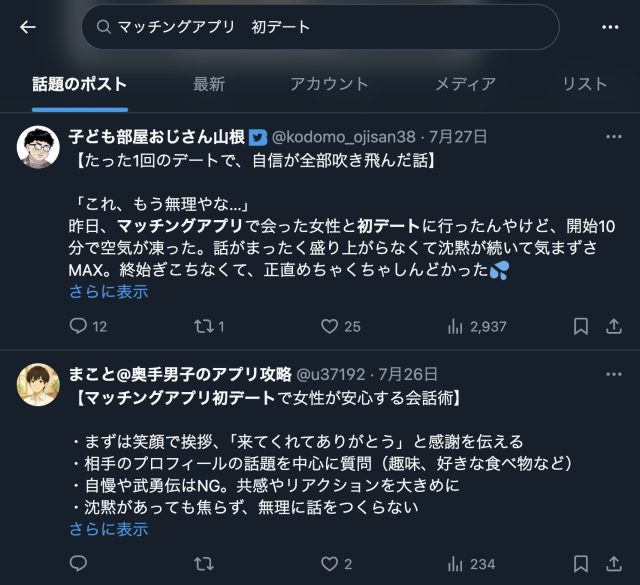
Task: Switch to the 最新 tab
Action: [209, 84]
